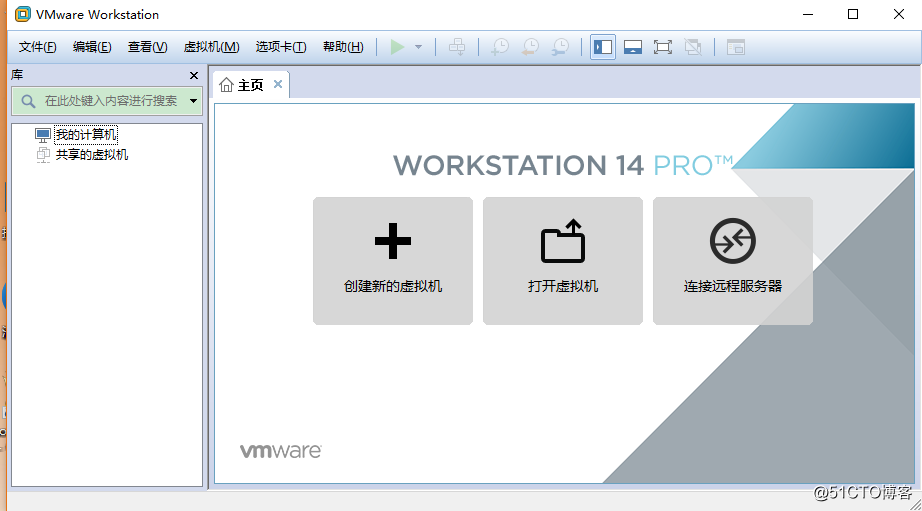Toggle the thumbnail bar view icon

coord(633,47)
